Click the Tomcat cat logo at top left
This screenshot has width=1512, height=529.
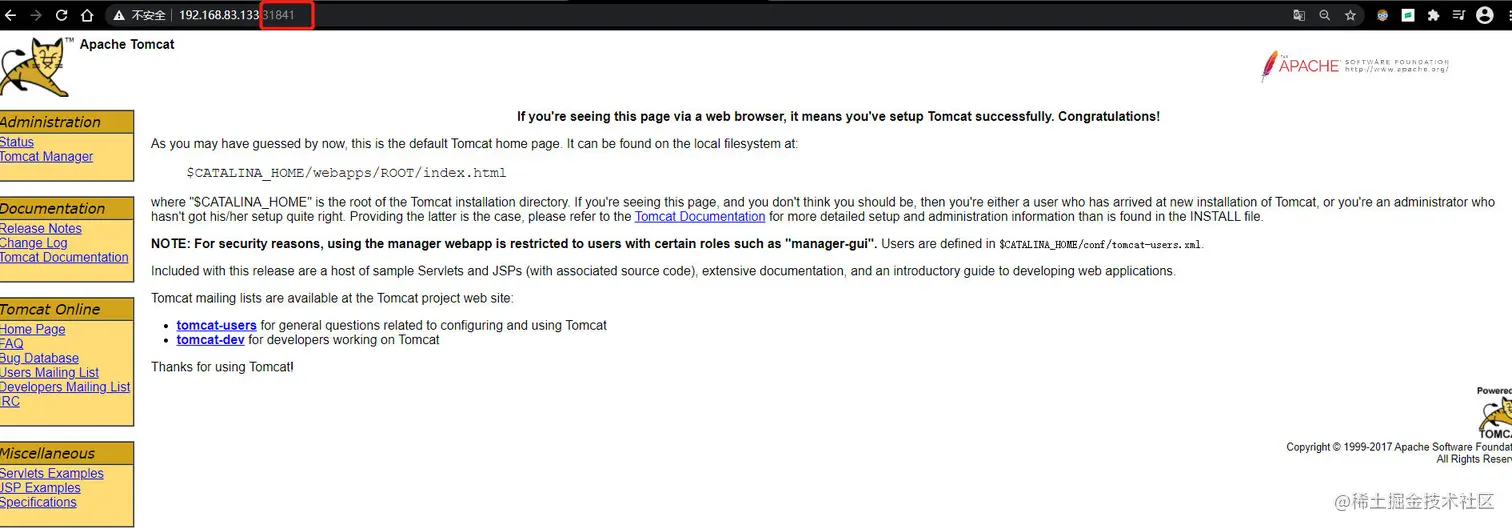[x=35, y=67]
